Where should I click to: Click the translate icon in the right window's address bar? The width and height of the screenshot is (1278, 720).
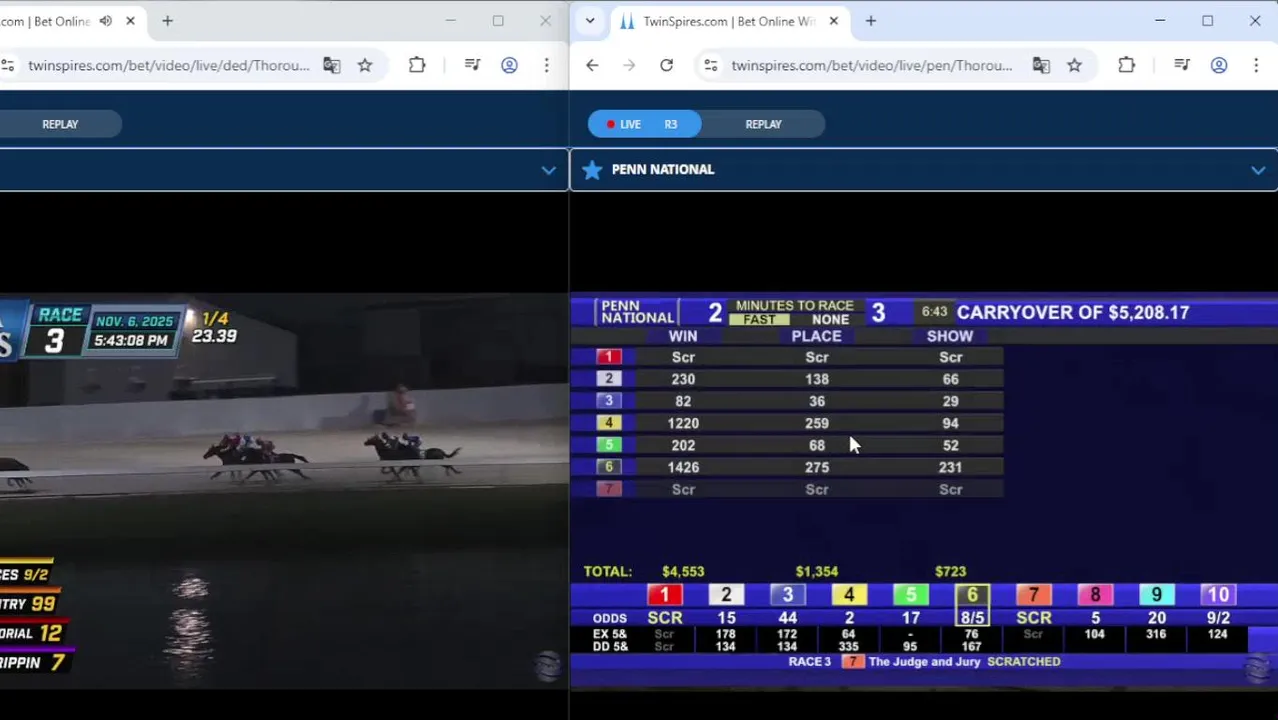click(1041, 65)
